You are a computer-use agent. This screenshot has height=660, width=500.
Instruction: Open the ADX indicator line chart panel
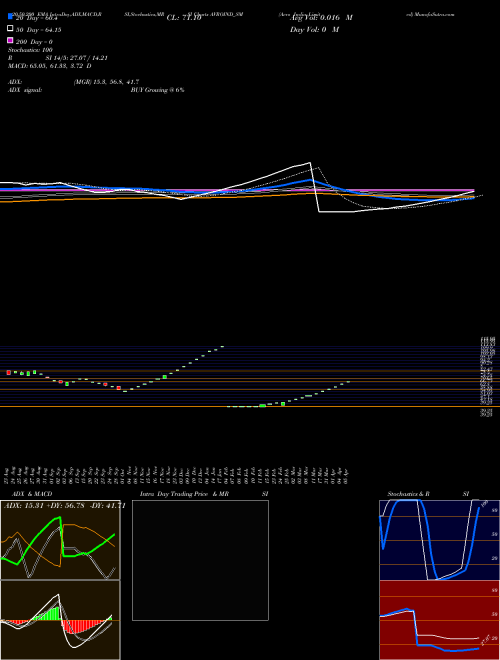(60, 540)
